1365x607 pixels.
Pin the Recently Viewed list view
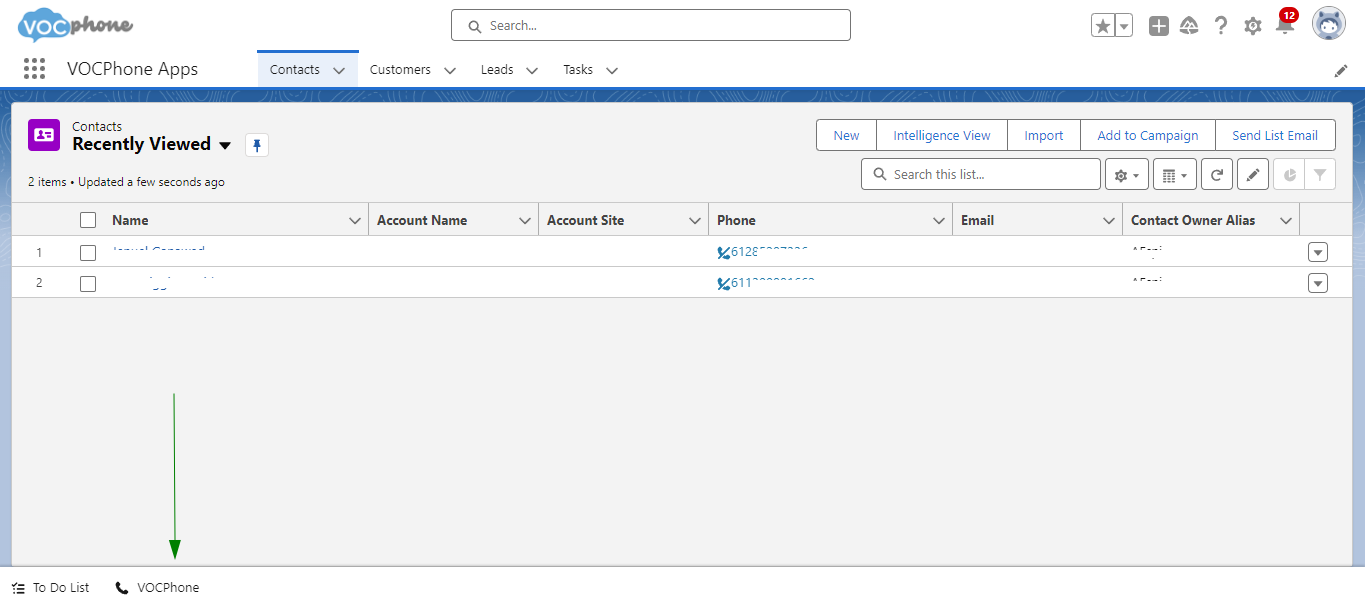point(257,145)
